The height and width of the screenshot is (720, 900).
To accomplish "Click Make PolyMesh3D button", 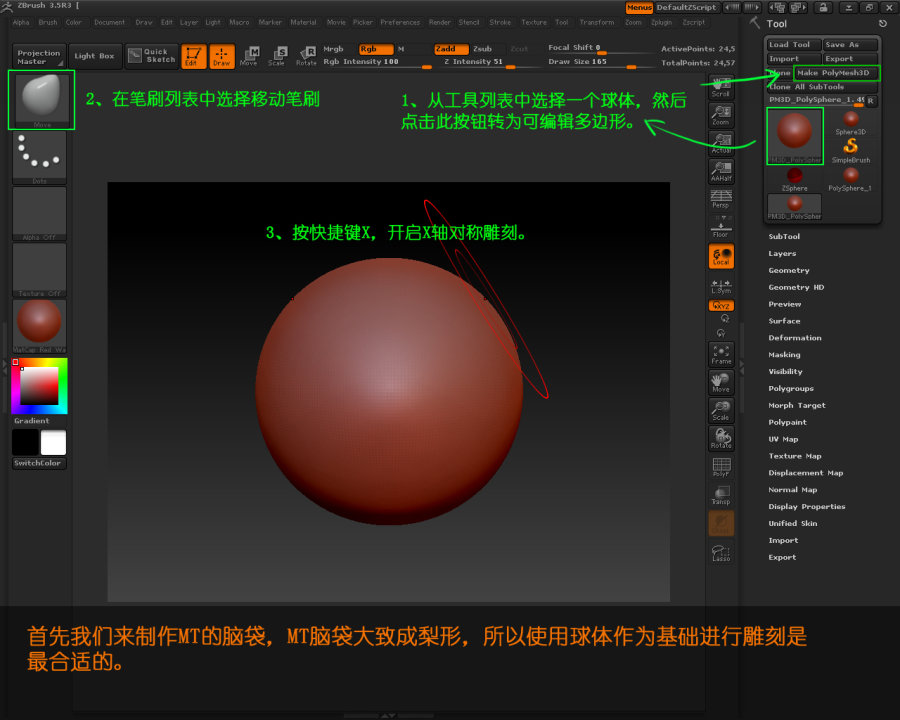I will 836,73.
